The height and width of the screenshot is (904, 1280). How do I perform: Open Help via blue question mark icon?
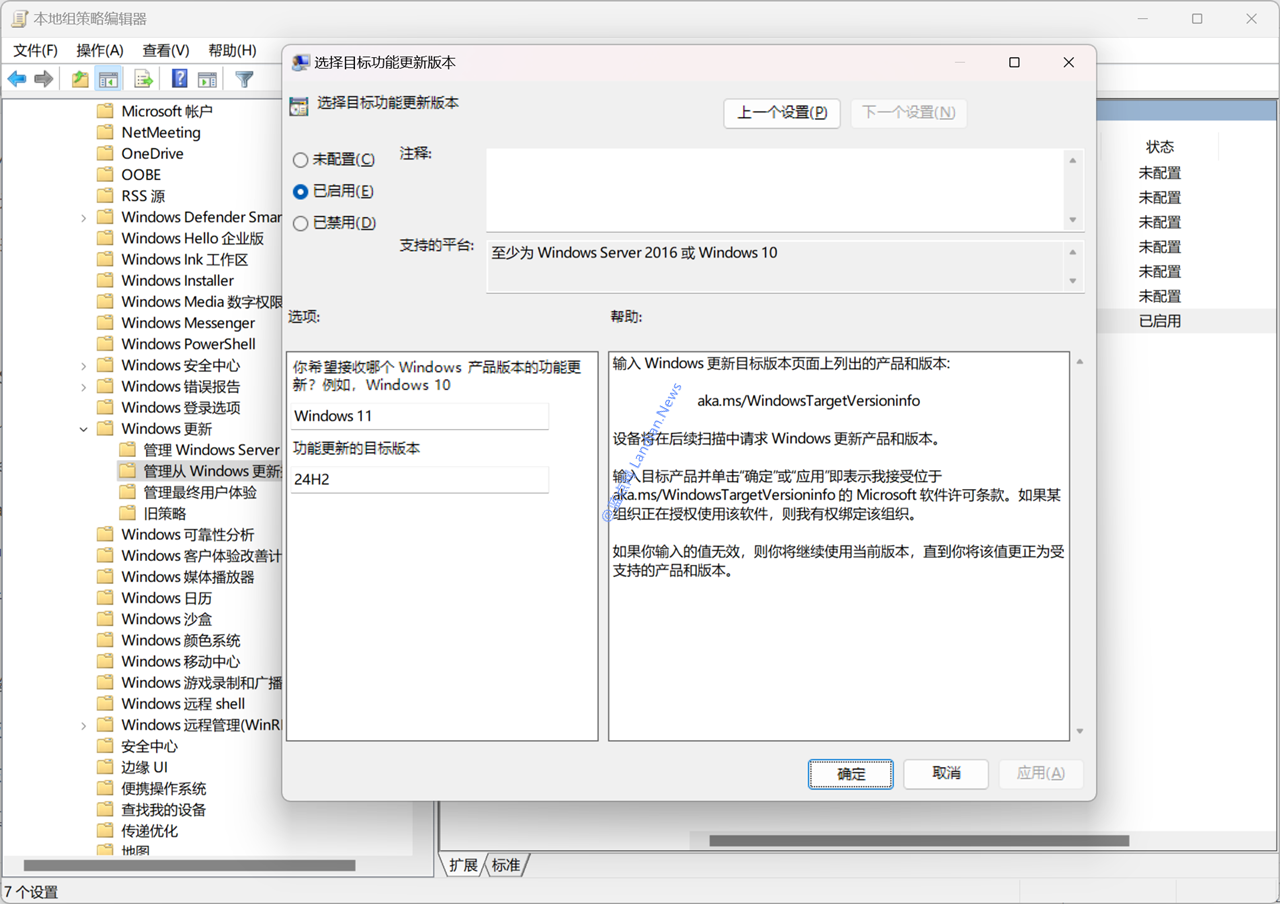pos(179,79)
